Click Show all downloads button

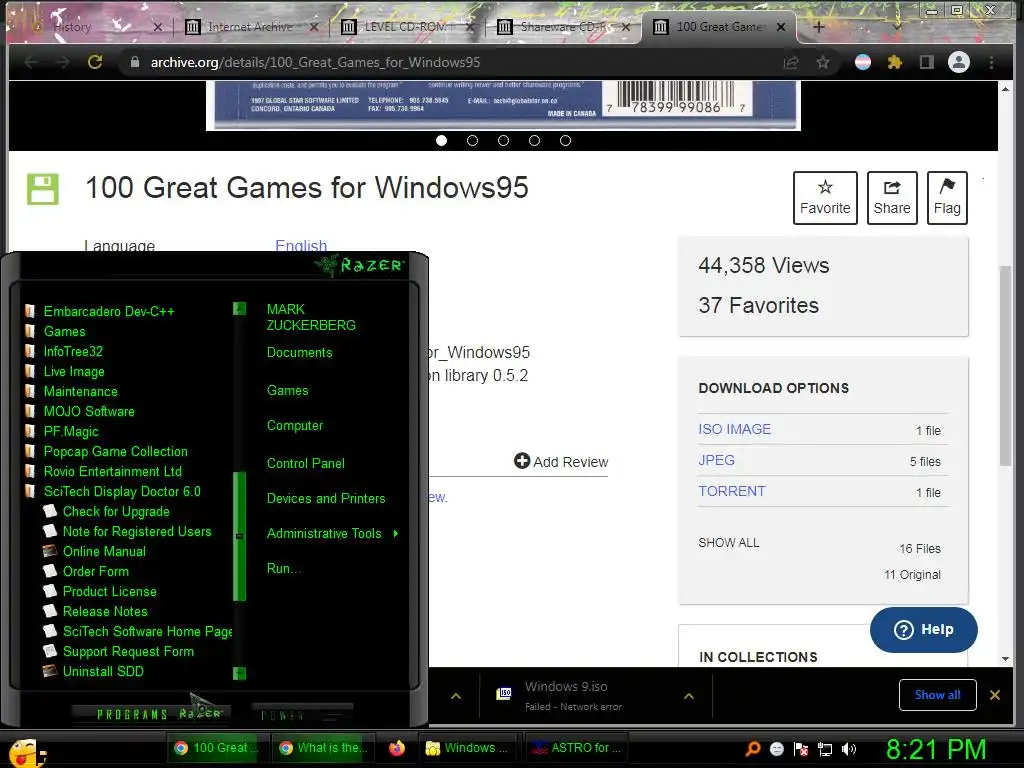[937, 695]
